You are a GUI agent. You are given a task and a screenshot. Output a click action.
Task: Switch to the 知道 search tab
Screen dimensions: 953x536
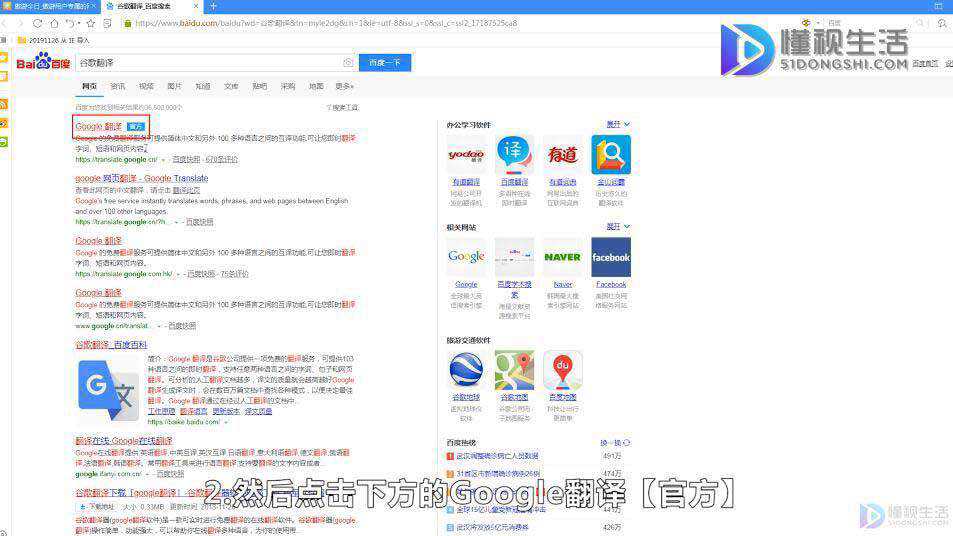pyautogui.click(x=202, y=86)
